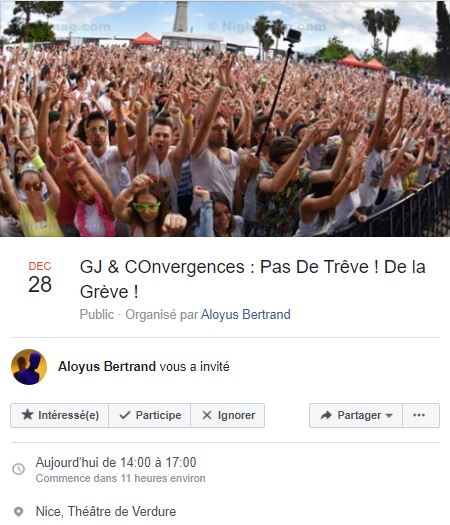Screen dimensions: 450x525
Task: Open the crowd cover photo
Action: (225, 119)
